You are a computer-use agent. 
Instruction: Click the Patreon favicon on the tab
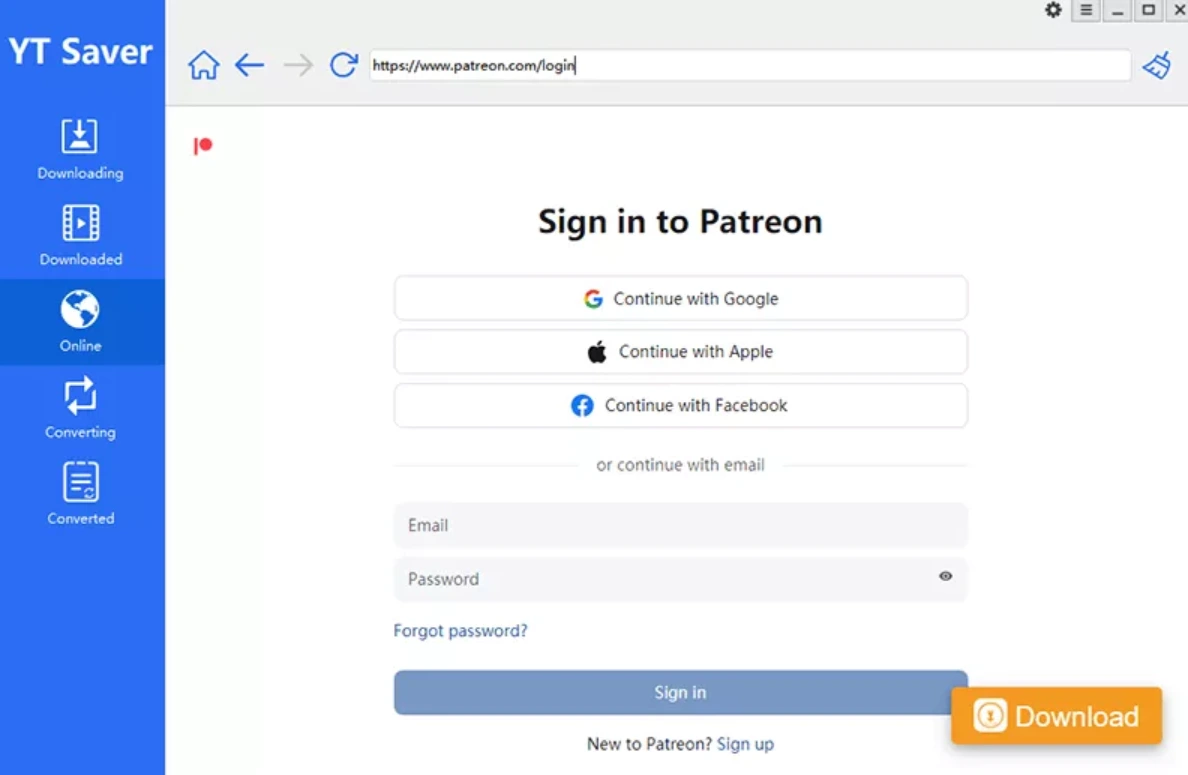click(x=203, y=144)
